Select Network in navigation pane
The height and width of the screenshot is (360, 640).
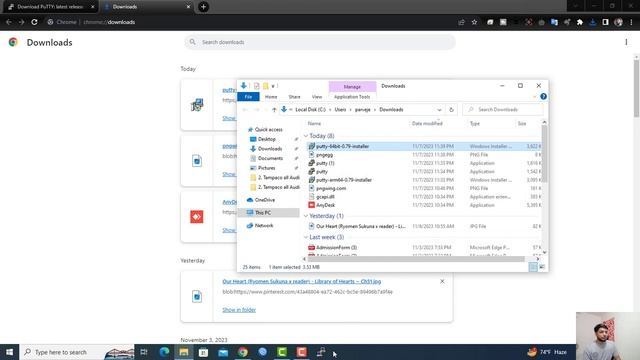(264, 225)
